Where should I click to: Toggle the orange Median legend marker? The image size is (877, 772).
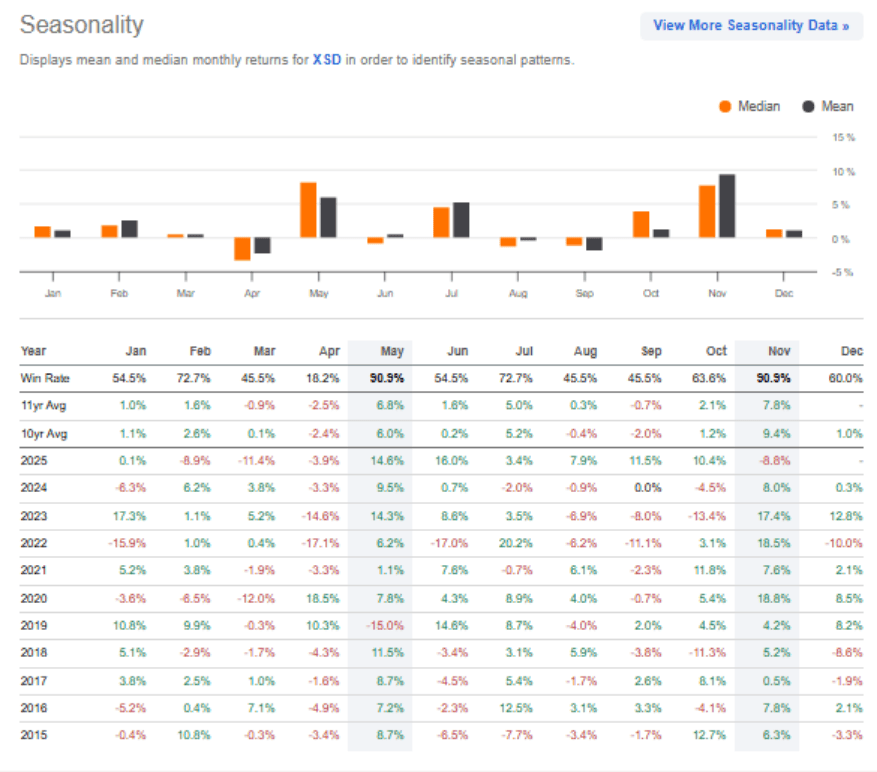(728, 106)
